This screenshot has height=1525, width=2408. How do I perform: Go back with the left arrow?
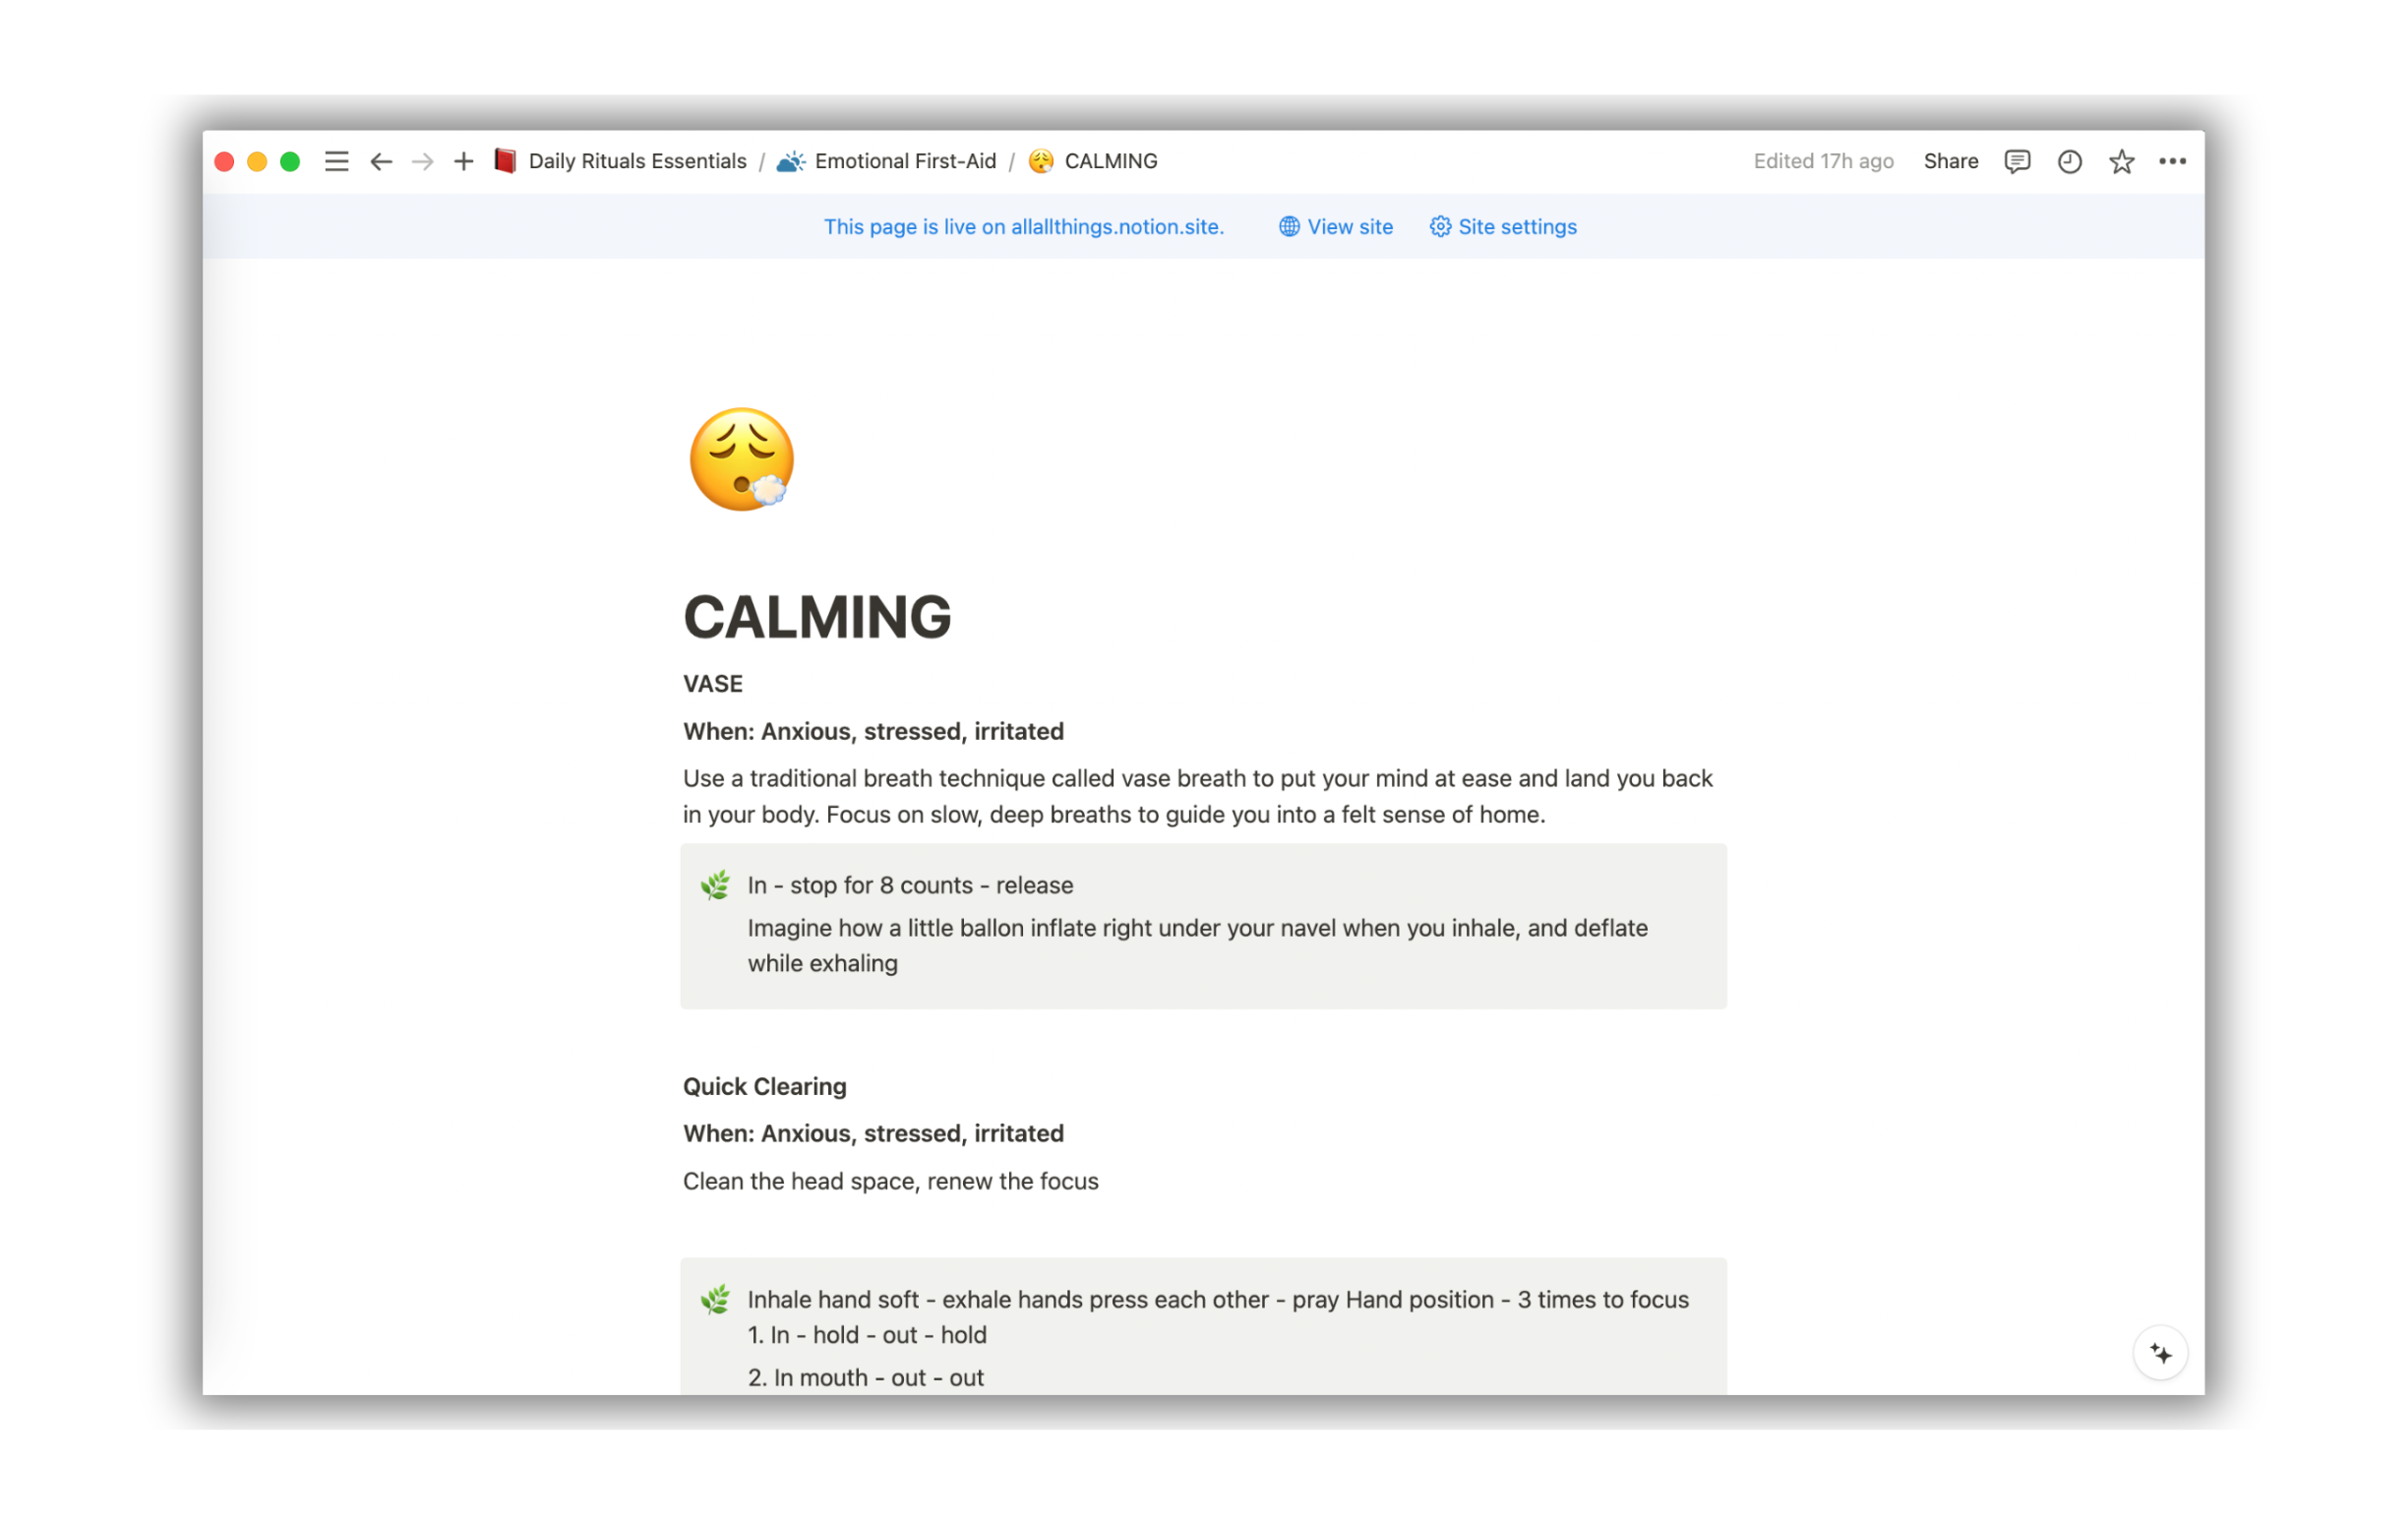pyautogui.click(x=381, y=161)
